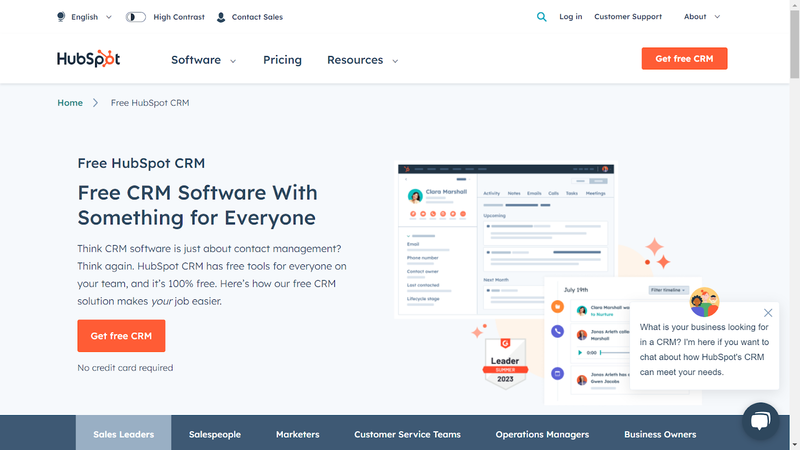
Task: Switch to the Business Owners tab
Action: (660, 434)
